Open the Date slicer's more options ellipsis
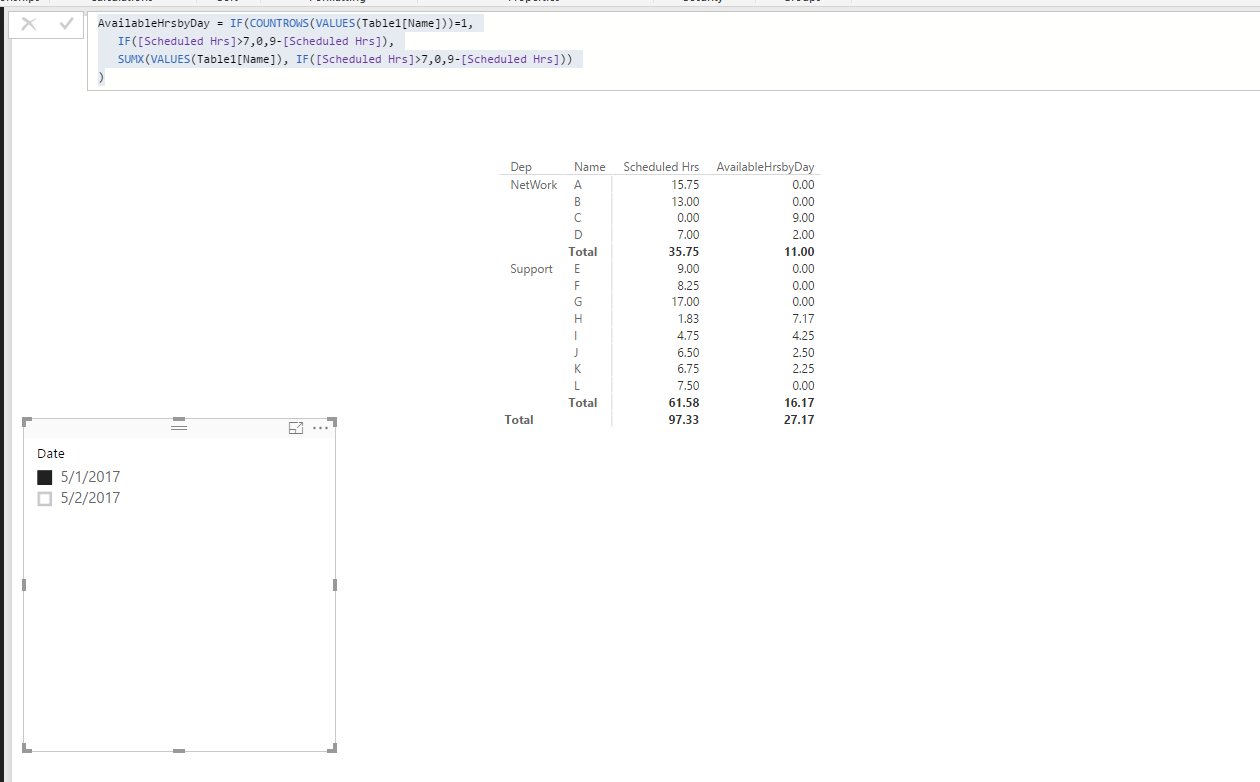Image resolution: width=1260 pixels, height=782 pixels. pos(321,428)
